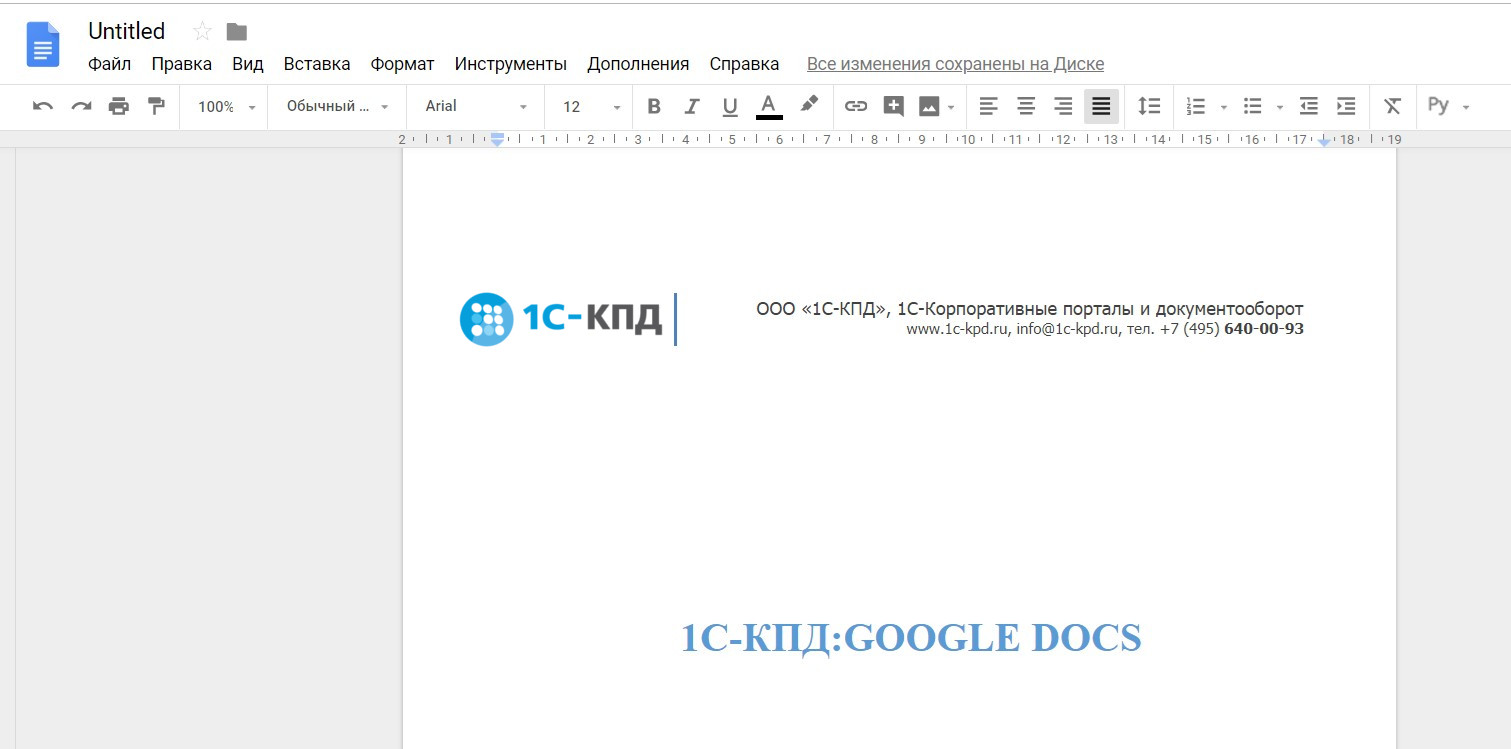
Task: Open the text color picker
Action: (x=768, y=106)
